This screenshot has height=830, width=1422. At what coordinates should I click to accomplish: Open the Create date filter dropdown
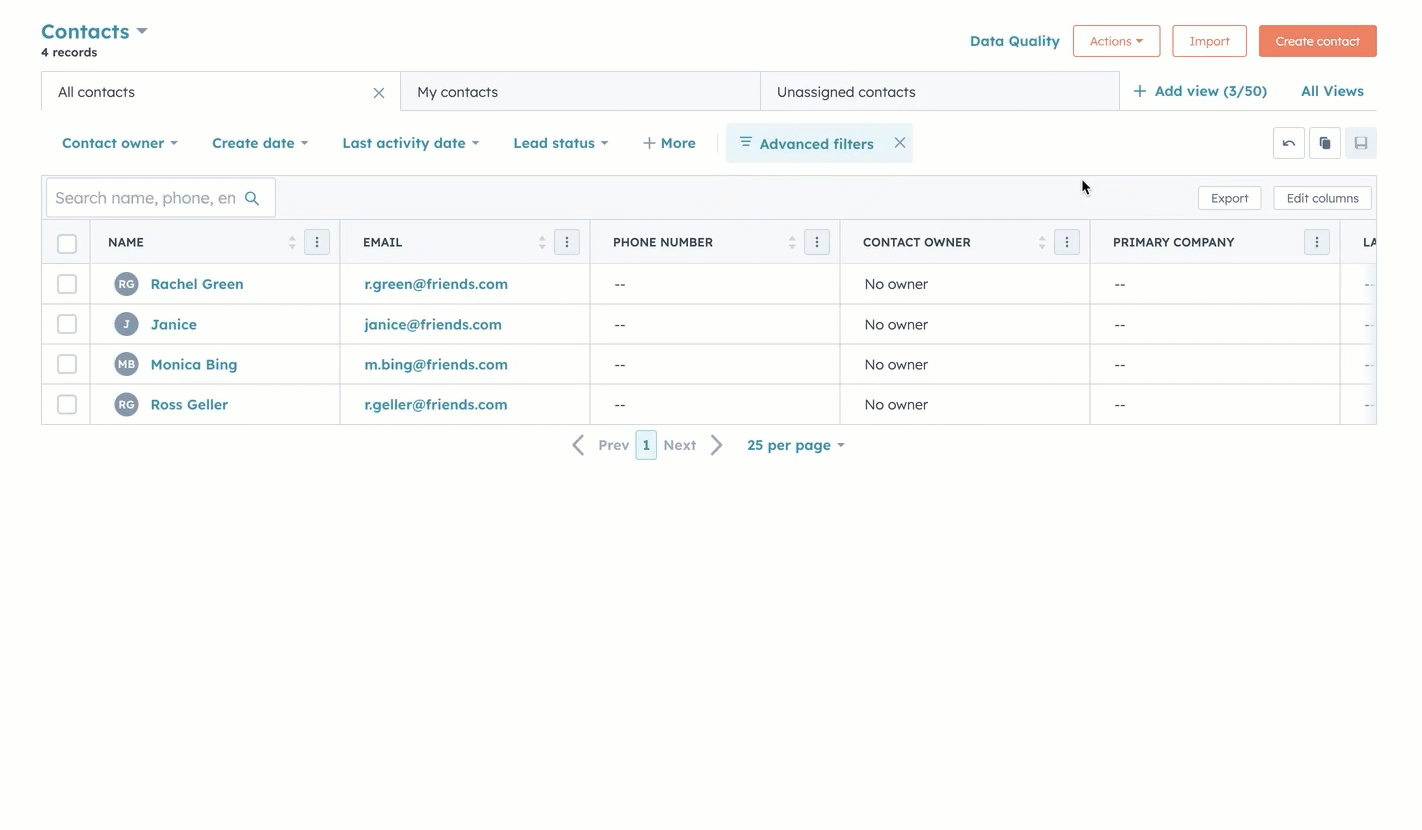pyautogui.click(x=260, y=143)
